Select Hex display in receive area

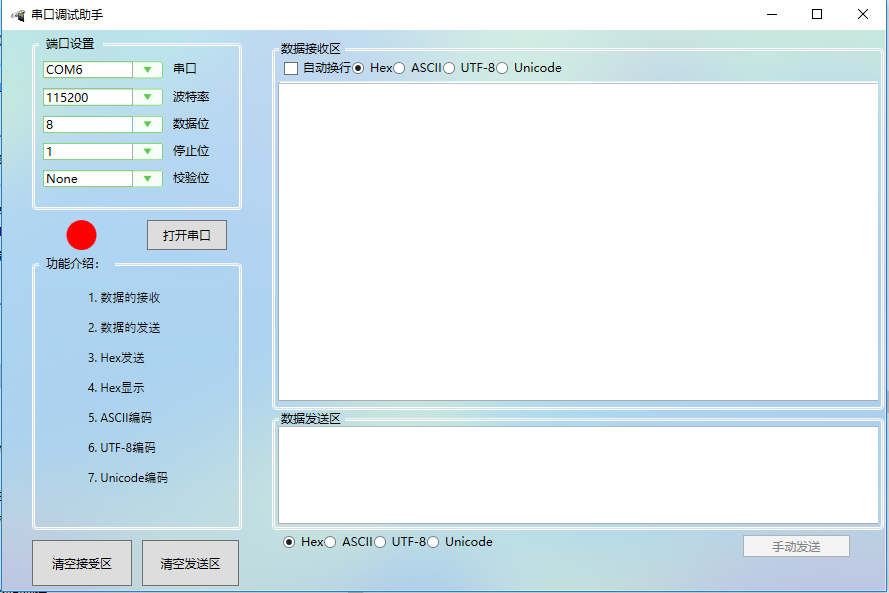[x=358, y=69]
